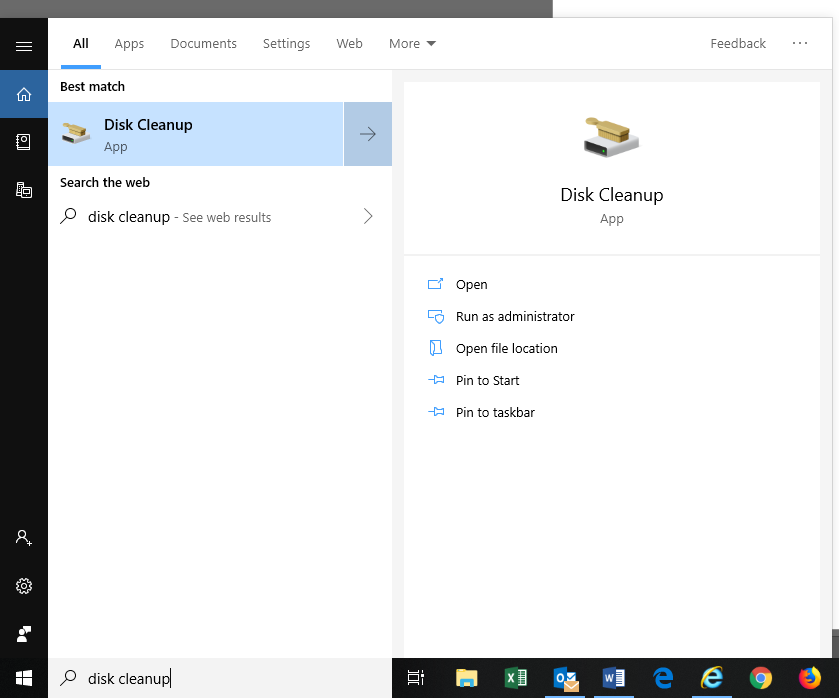Click Run as administrator

(x=514, y=316)
